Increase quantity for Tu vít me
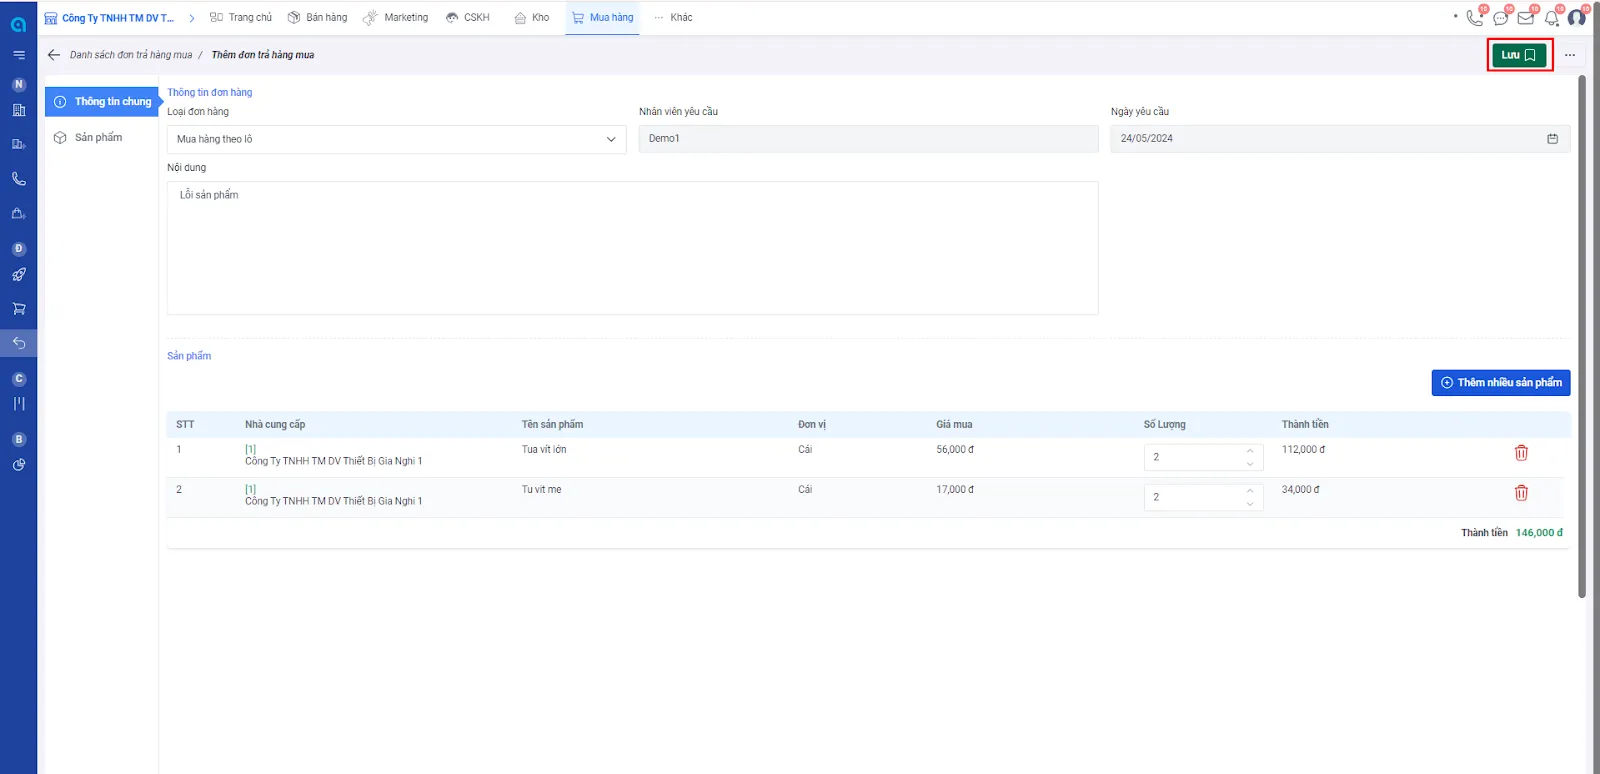The height and width of the screenshot is (774, 1600). 1250,491
